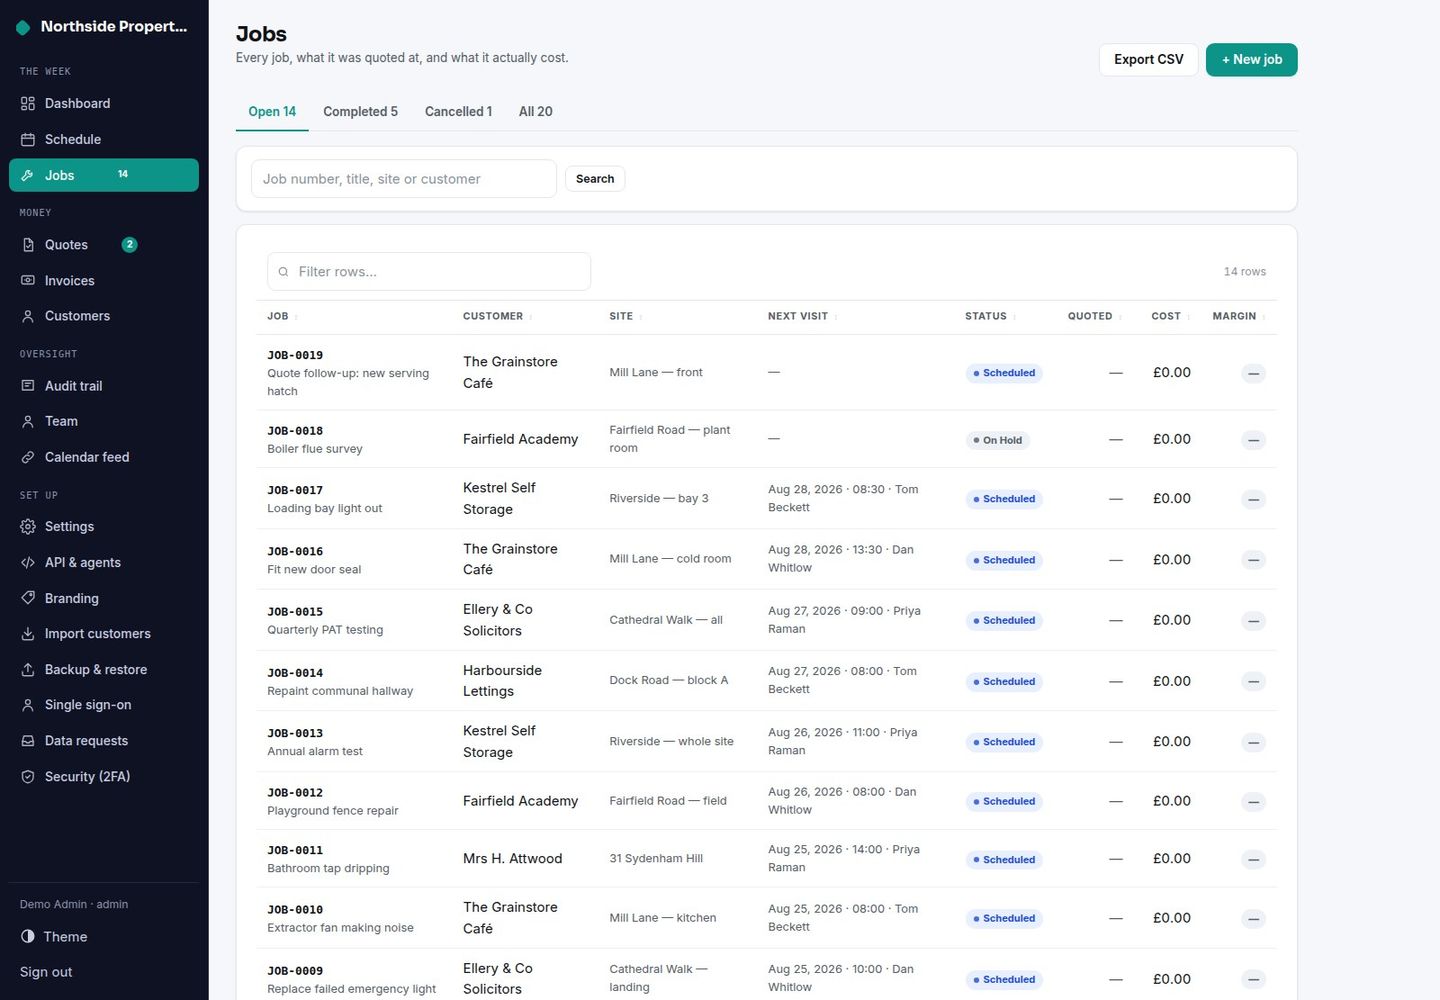Click the Audit trail icon
Image resolution: width=1440 pixels, height=1000 pixels.
tap(28, 386)
